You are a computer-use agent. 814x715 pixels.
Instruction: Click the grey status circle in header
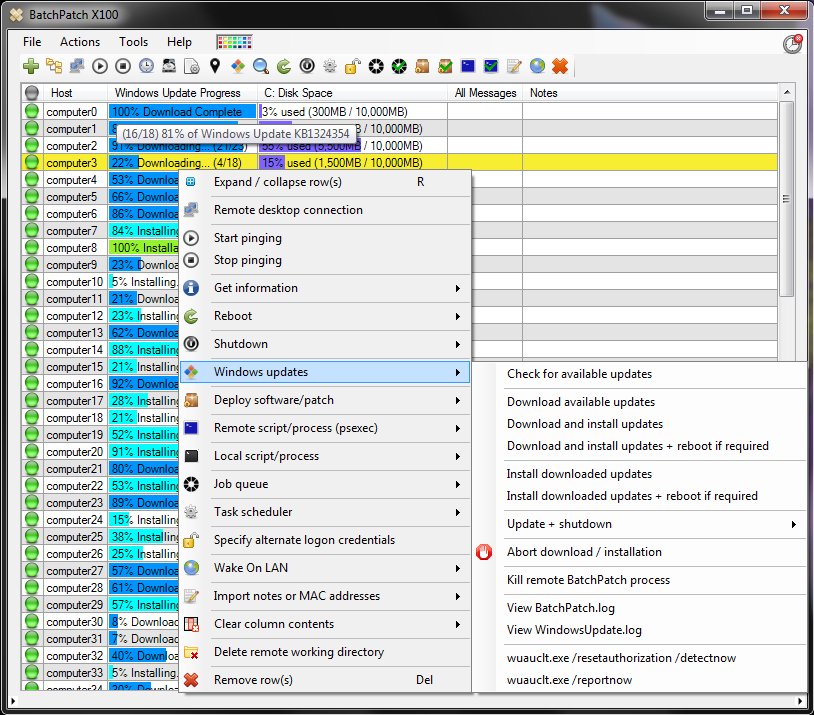point(32,92)
